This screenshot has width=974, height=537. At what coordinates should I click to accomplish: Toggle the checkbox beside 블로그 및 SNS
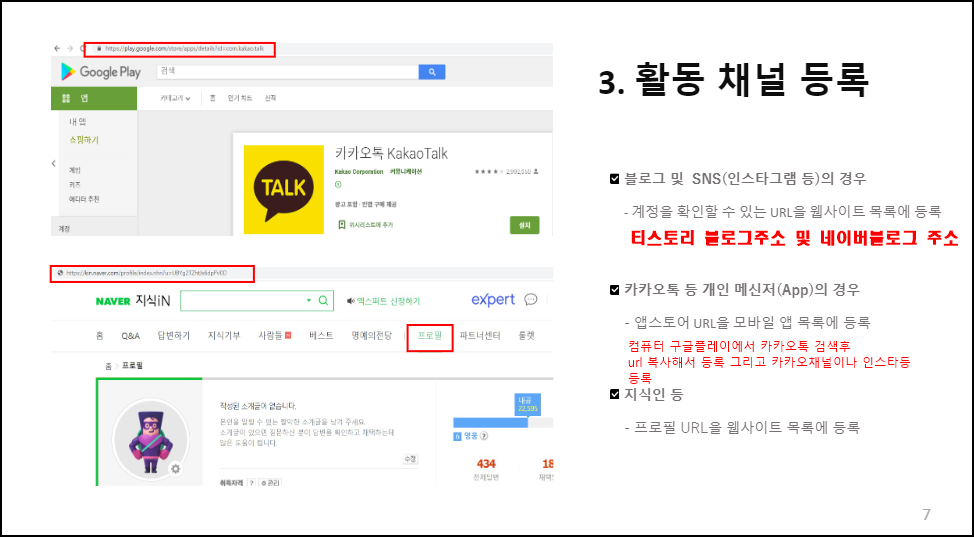tap(614, 180)
